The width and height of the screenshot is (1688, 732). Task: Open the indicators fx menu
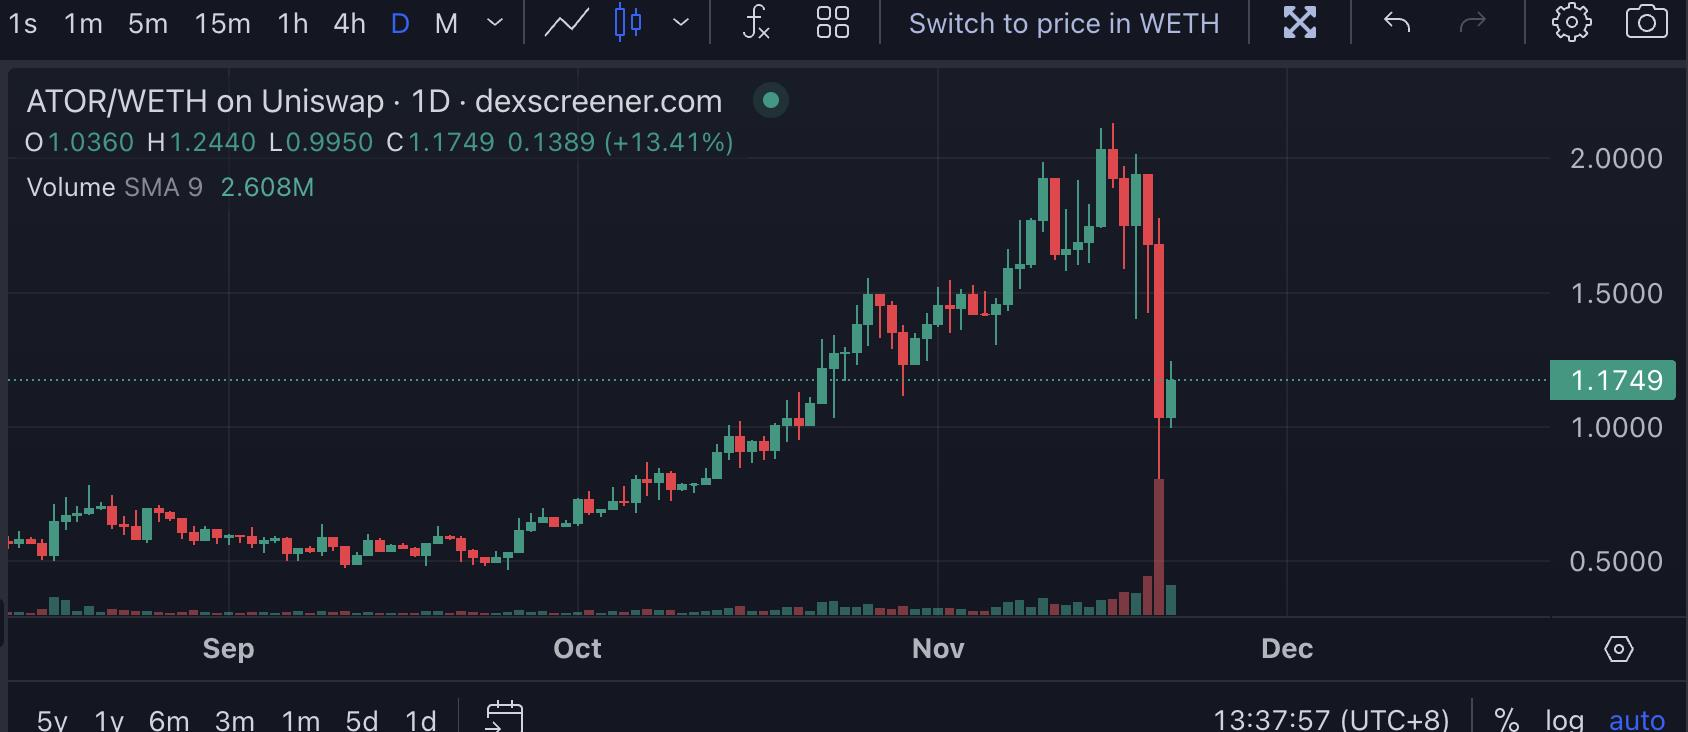(757, 22)
